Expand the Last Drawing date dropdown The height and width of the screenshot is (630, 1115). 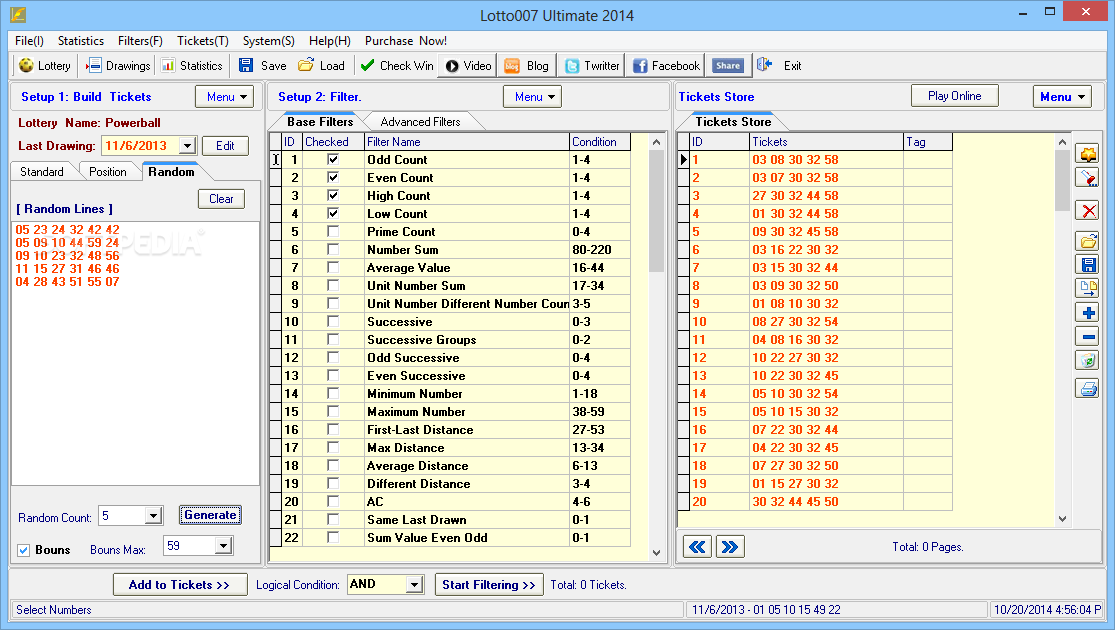pyautogui.click(x=187, y=146)
